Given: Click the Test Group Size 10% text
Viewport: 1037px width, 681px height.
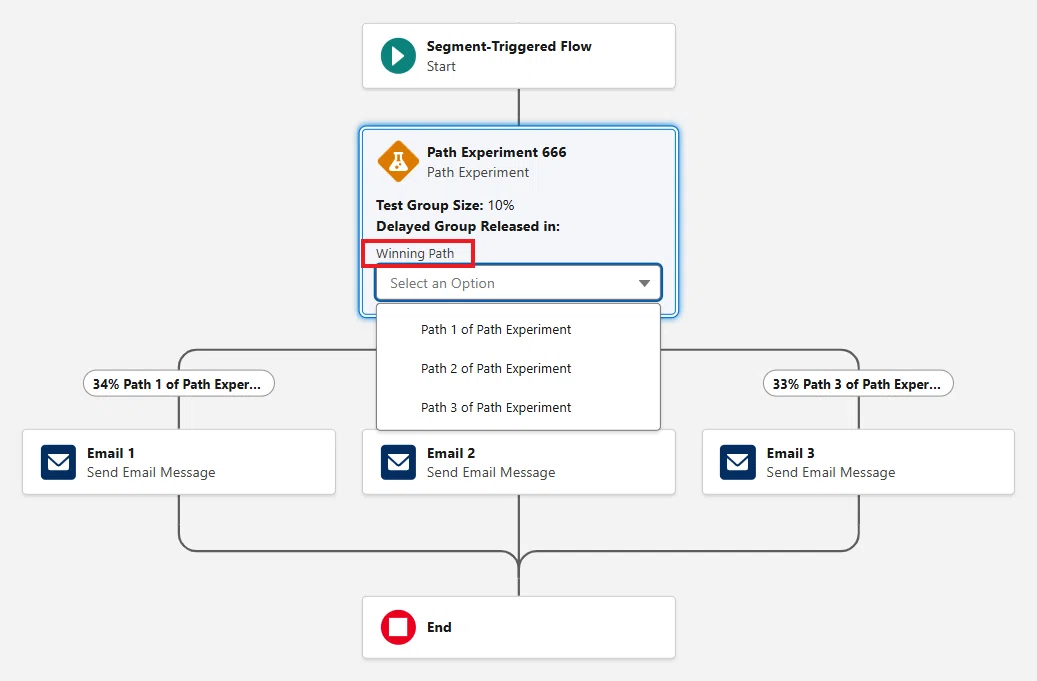Looking at the screenshot, I should pyautogui.click(x=445, y=205).
